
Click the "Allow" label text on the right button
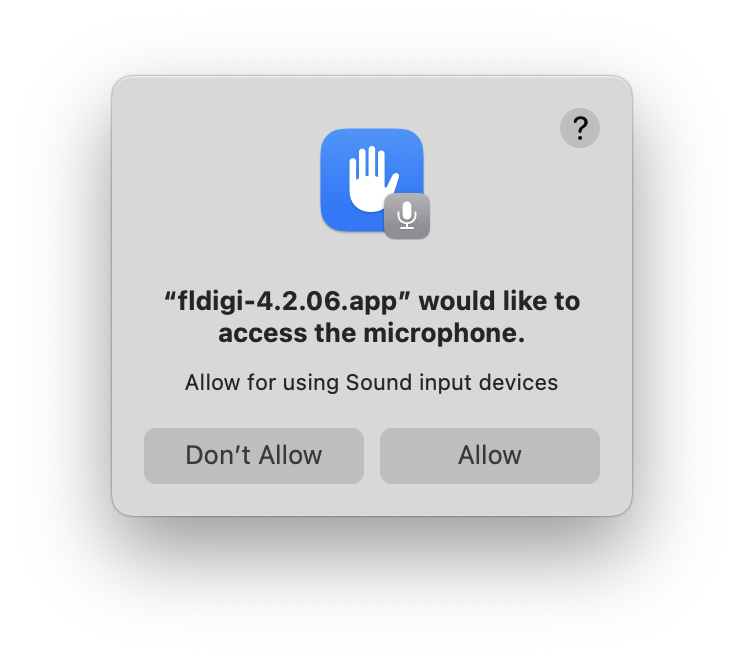coord(490,455)
